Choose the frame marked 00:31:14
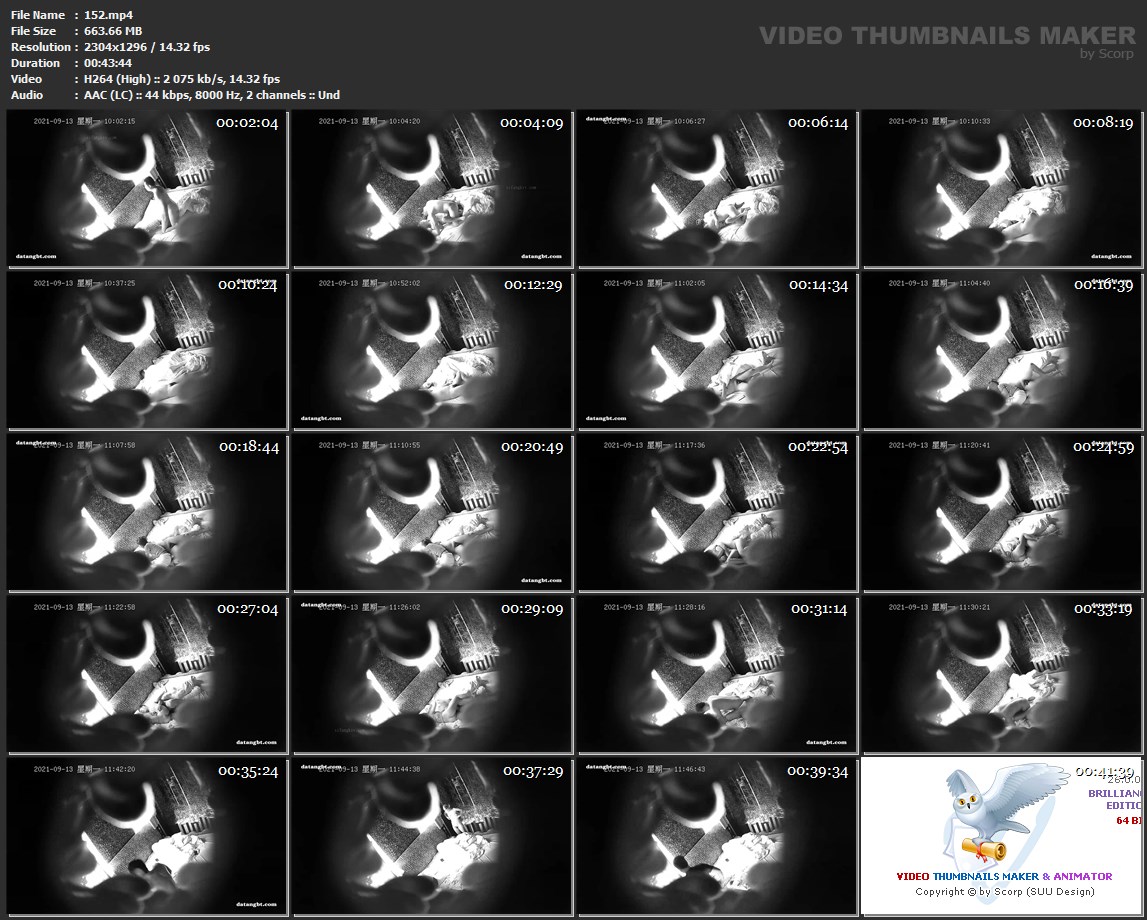The image size is (1147, 920). click(x=718, y=675)
